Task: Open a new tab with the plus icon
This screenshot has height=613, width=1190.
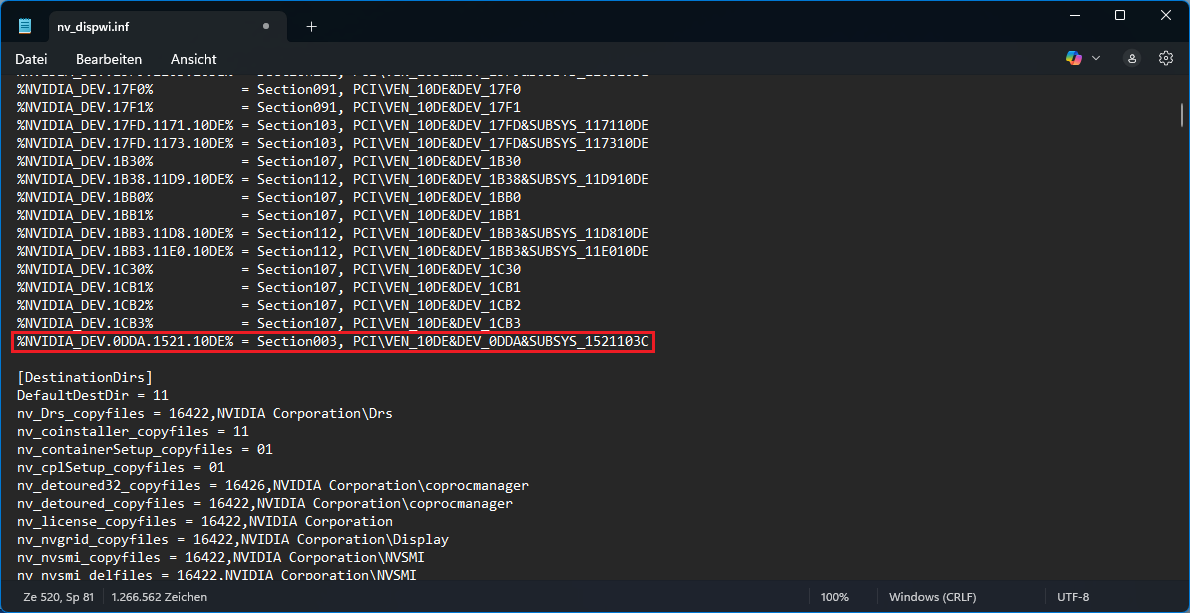Action: pyautogui.click(x=310, y=26)
